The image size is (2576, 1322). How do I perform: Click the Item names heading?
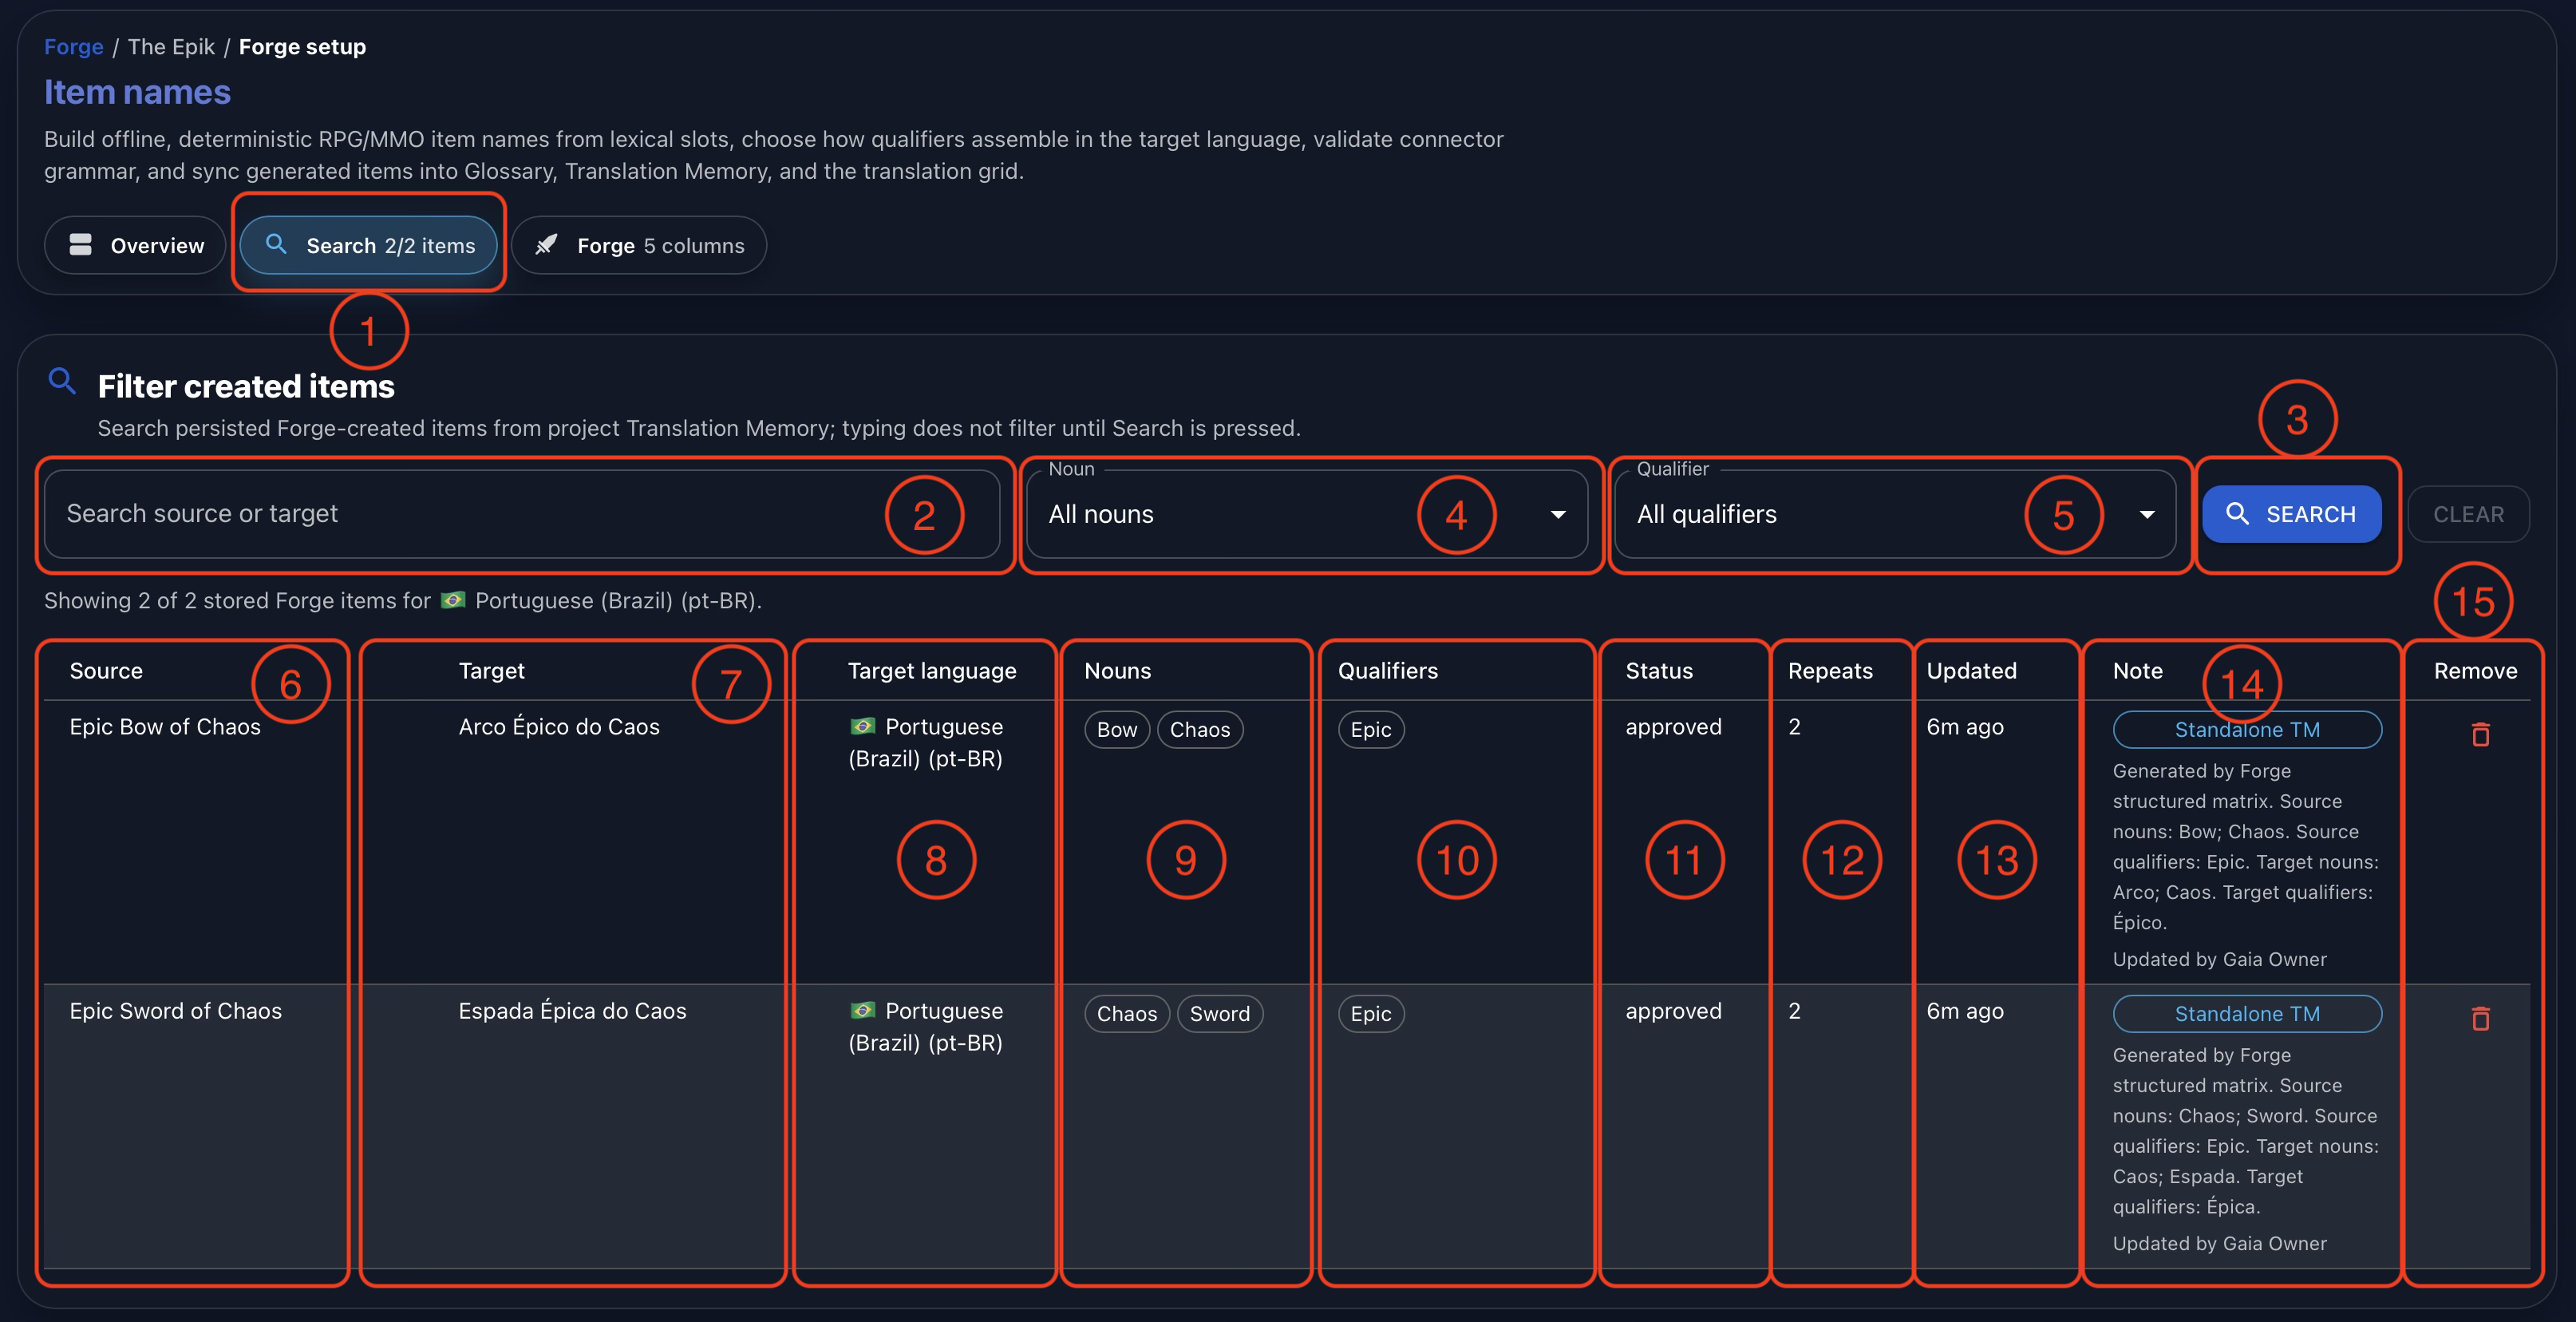click(x=137, y=92)
